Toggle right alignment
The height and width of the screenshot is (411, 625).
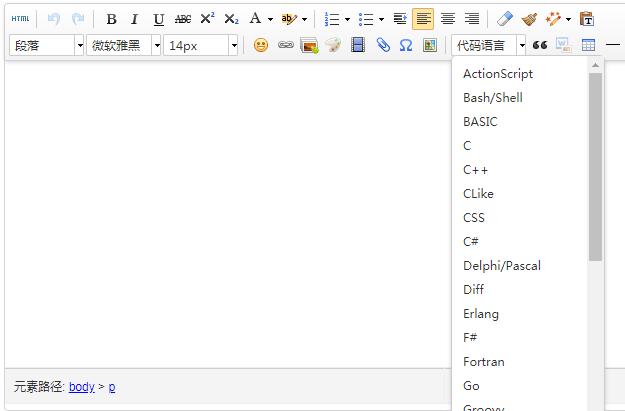[472, 19]
